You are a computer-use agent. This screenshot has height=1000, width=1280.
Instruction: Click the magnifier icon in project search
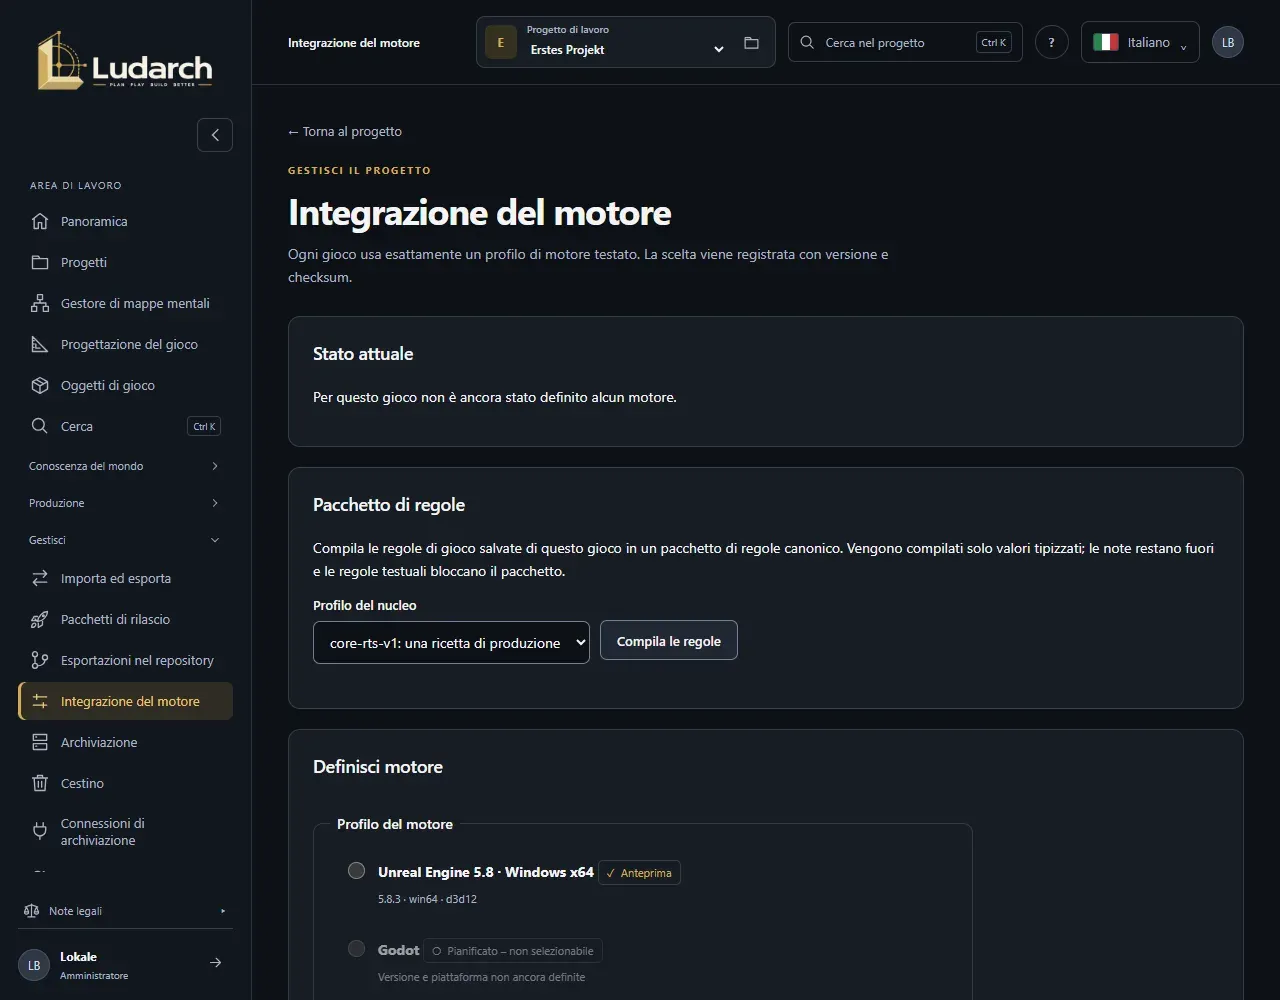[807, 42]
